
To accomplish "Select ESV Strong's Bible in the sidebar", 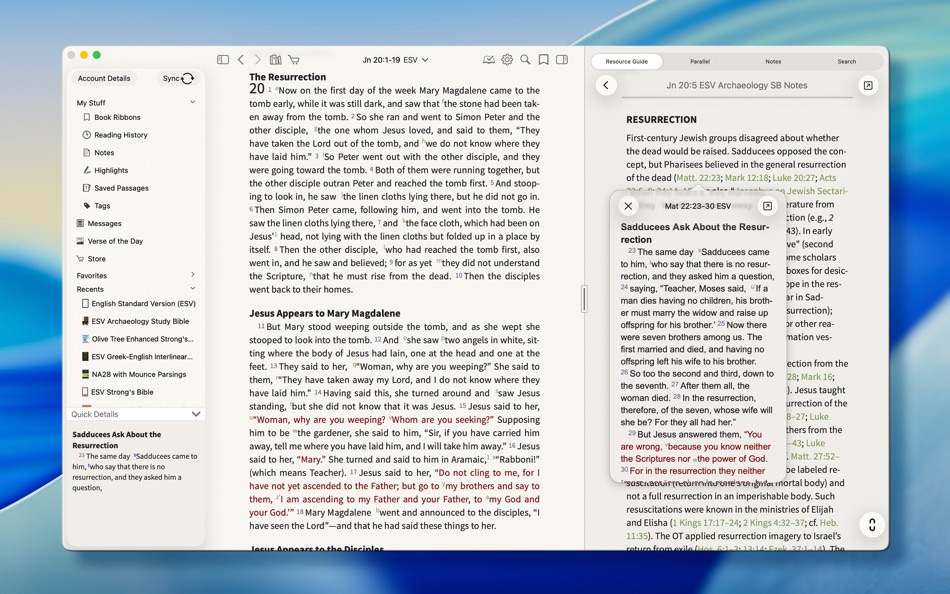I will pos(122,392).
